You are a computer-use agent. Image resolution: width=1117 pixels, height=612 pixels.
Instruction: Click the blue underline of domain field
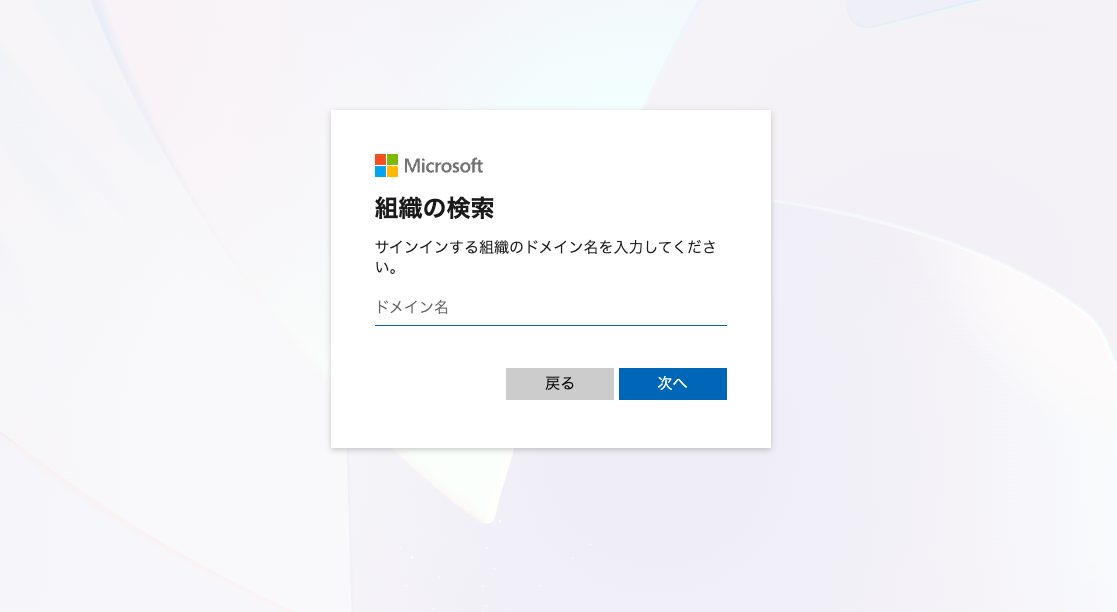point(551,325)
